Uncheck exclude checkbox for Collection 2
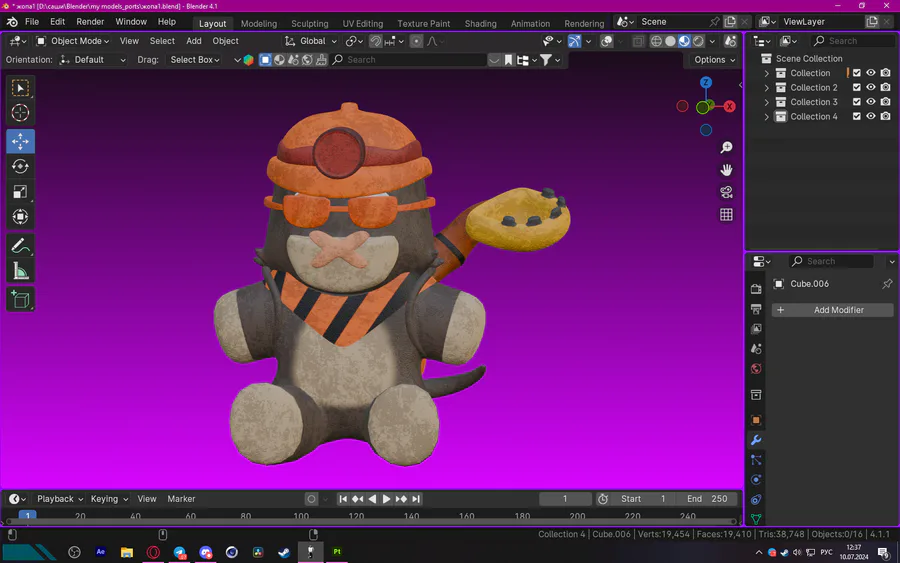The width and height of the screenshot is (900, 563). (x=856, y=87)
